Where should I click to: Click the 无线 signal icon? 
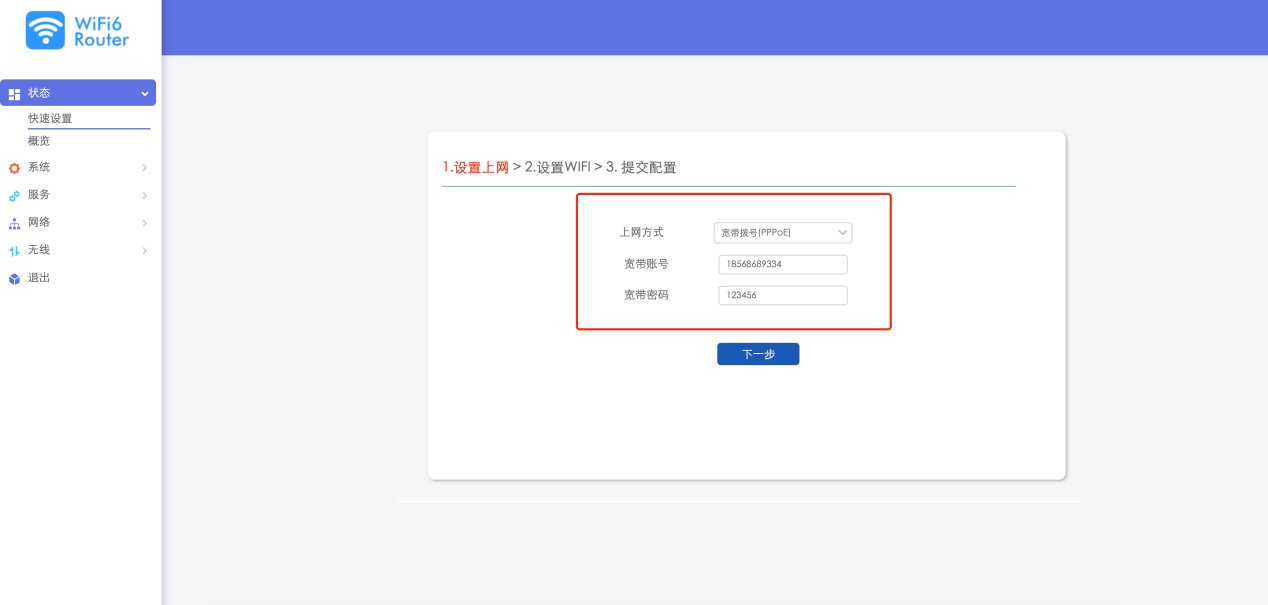pos(14,251)
